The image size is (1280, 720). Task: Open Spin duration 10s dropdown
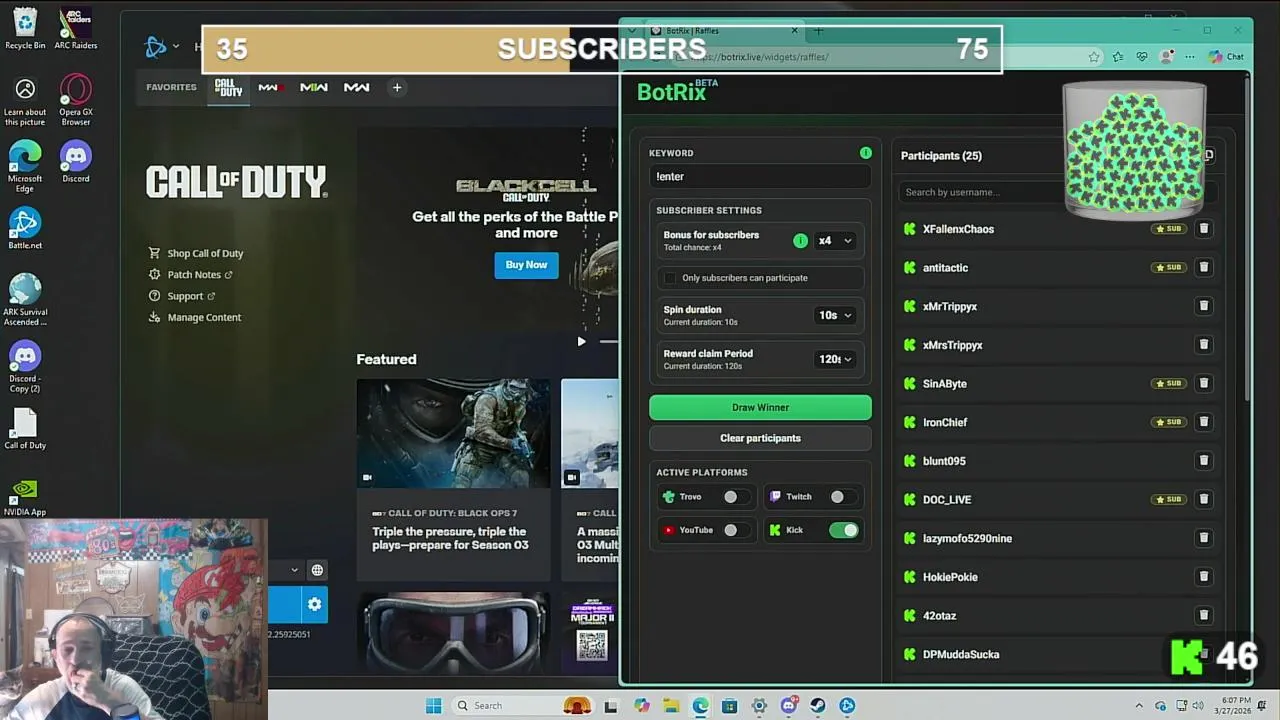[835, 315]
